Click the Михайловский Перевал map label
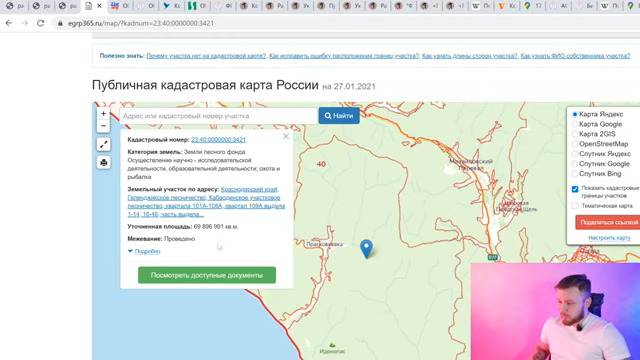Image resolution: width=640 pixels, height=360 pixels. [471, 164]
